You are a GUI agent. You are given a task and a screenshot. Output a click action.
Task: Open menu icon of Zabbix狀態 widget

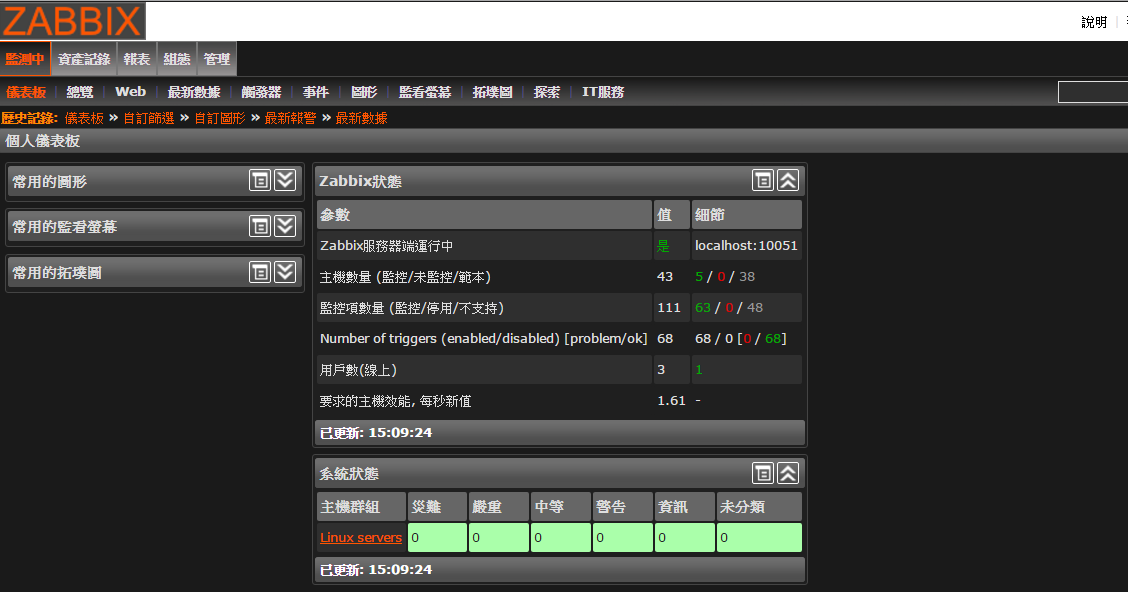[x=763, y=180]
